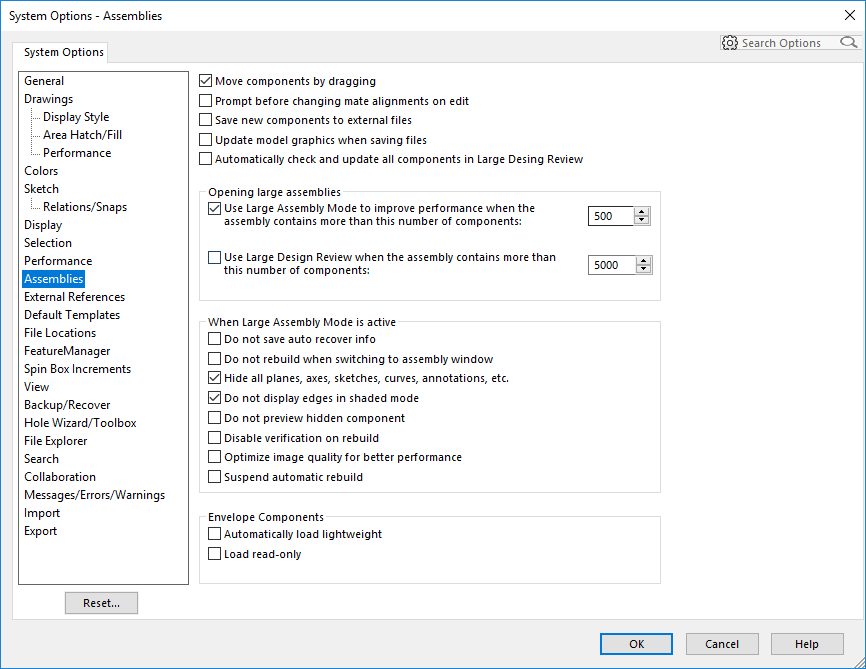866x669 pixels.
Task: Click the Reset... button
Action: (101, 603)
